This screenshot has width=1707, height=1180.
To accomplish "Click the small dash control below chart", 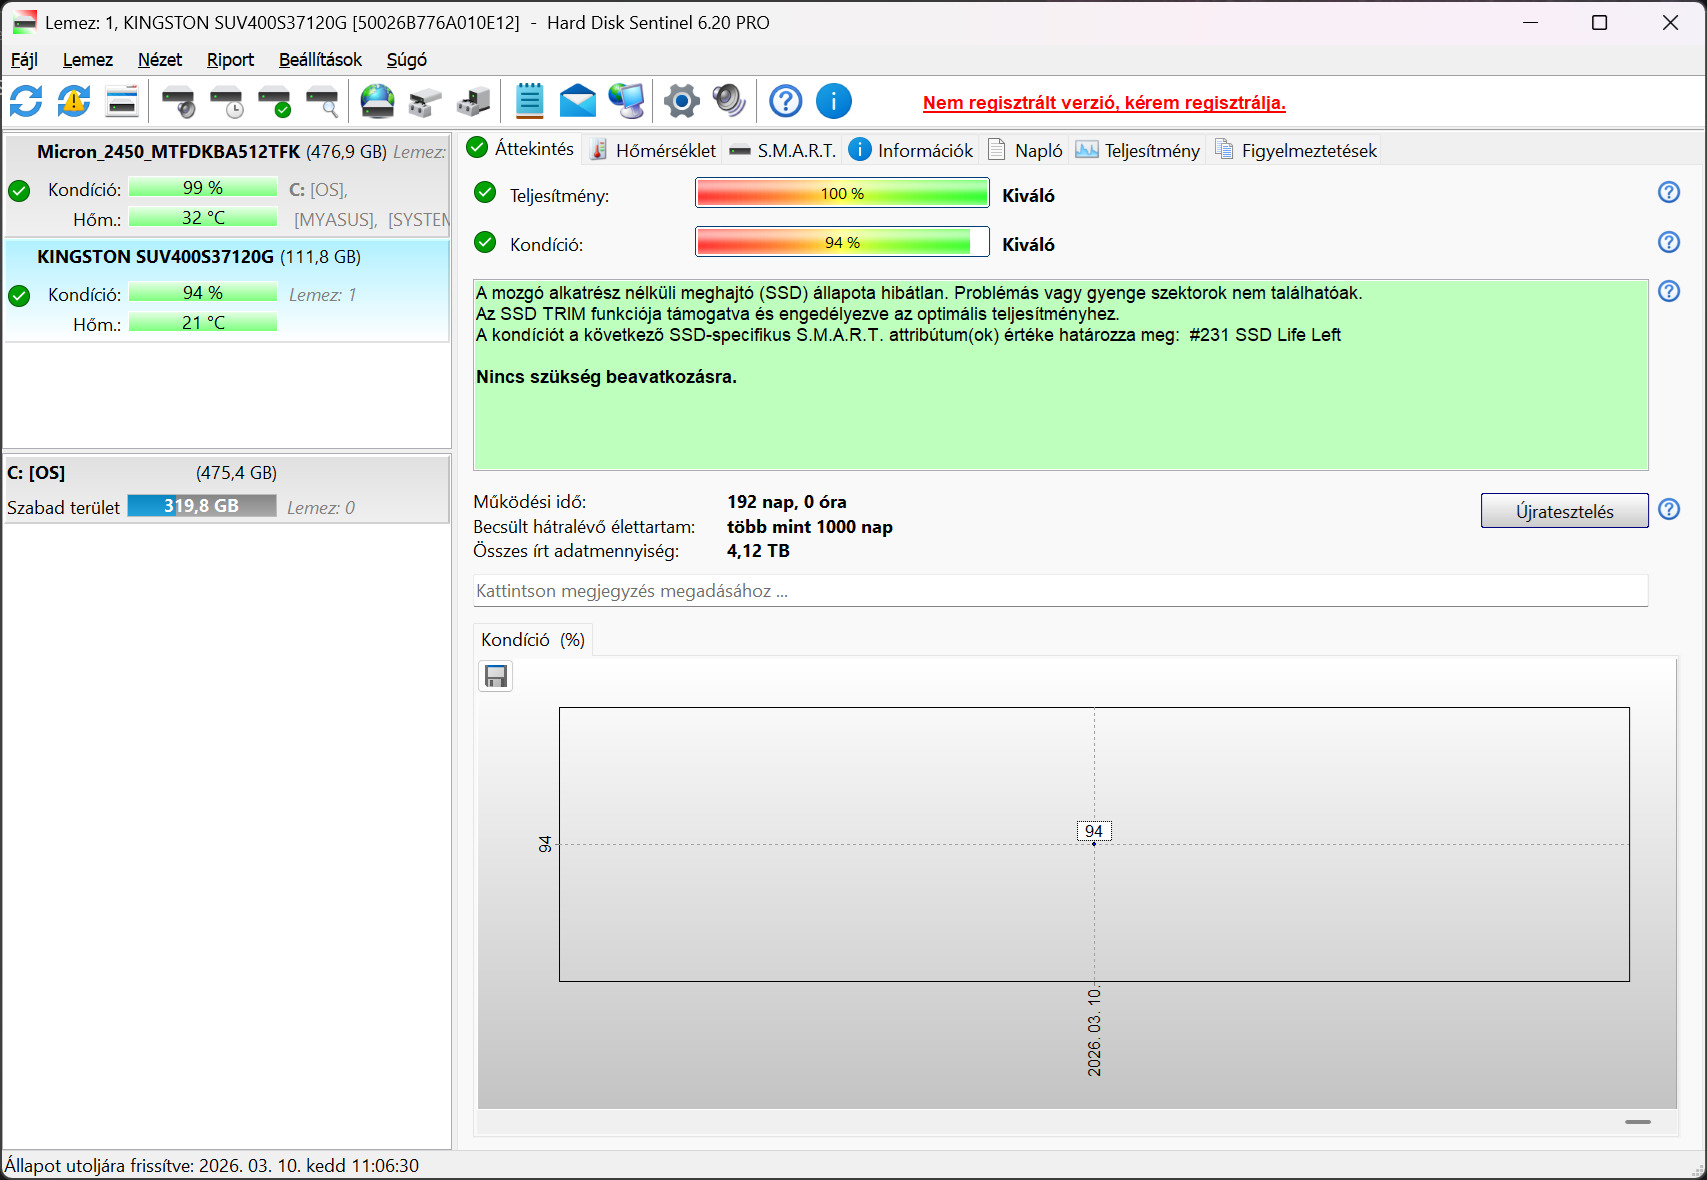I will tap(1638, 1122).
